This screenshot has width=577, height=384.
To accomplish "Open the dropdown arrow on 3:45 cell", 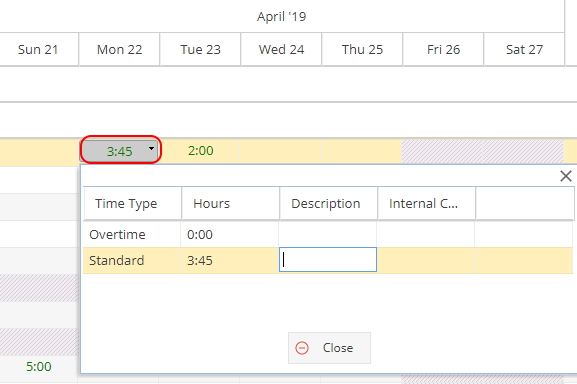I will [151, 149].
